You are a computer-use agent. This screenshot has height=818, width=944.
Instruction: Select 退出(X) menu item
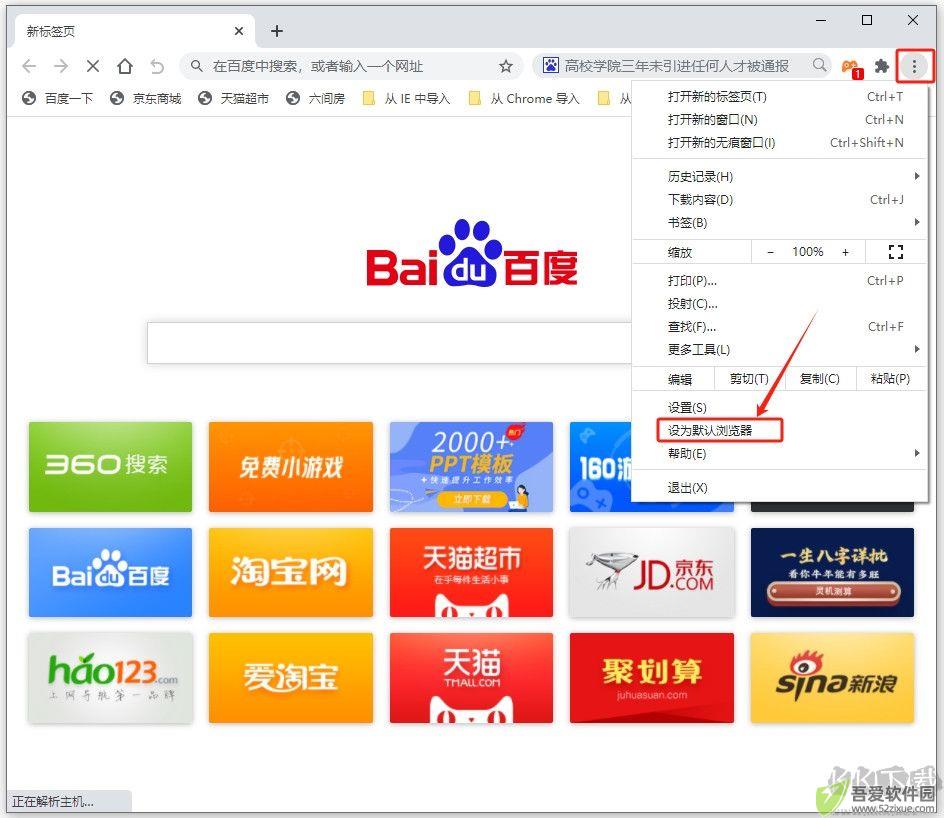coord(780,488)
